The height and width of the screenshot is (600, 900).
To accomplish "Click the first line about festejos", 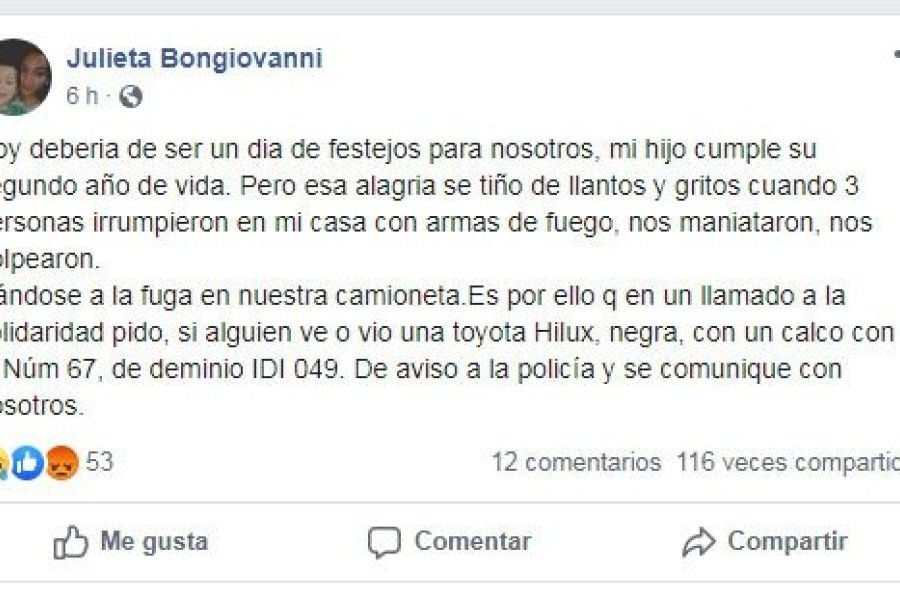I will click(408, 149).
